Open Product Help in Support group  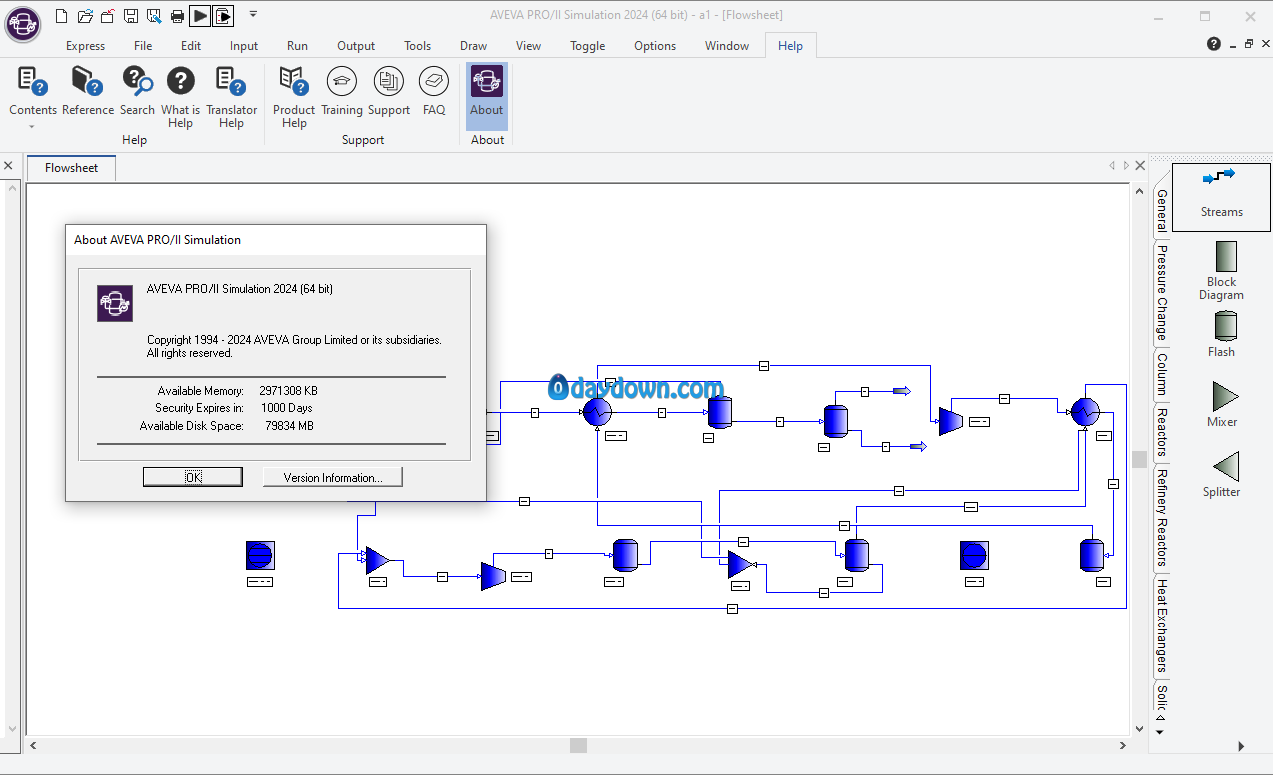(294, 97)
